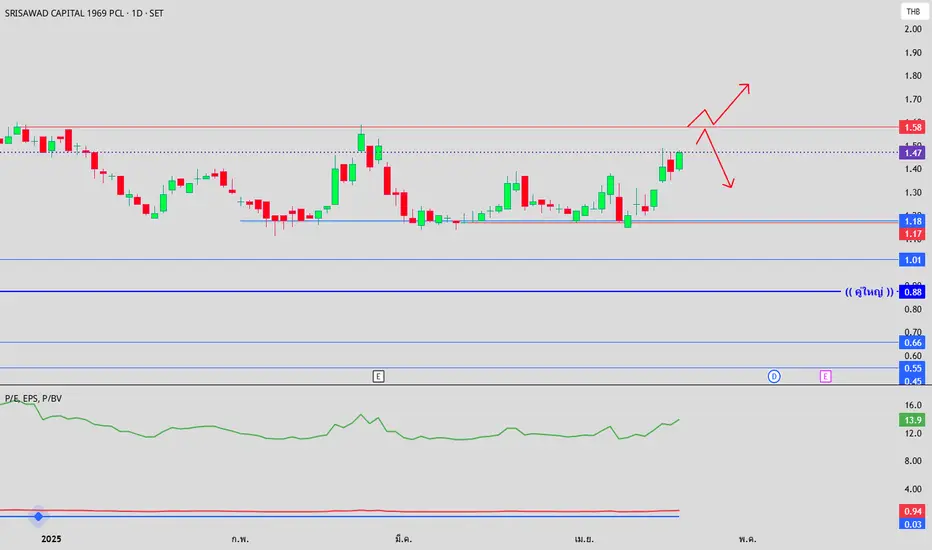
Task: Click the 1.70 price scale value
Action: [x=913, y=99]
